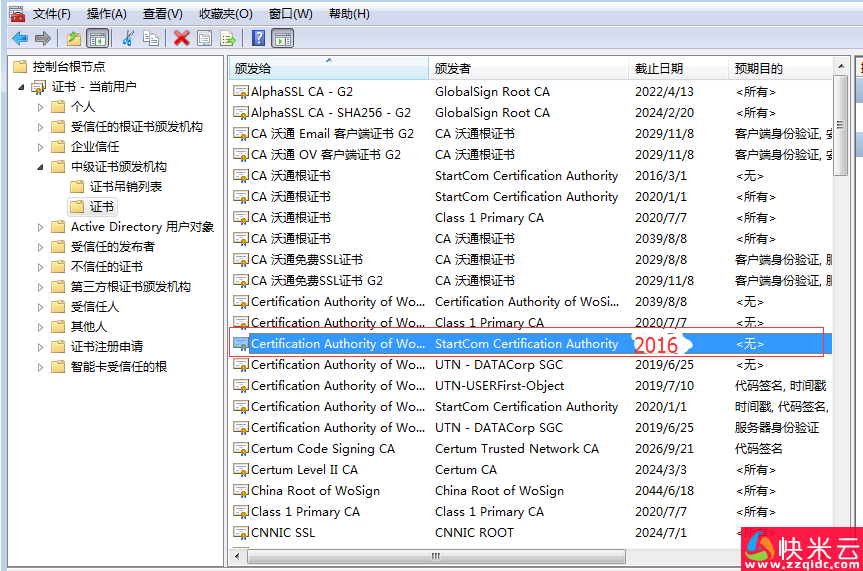Viewport: 863px width, 571px height.
Task: Expand the 企业信任 node
Action: (x=40, y=147)
